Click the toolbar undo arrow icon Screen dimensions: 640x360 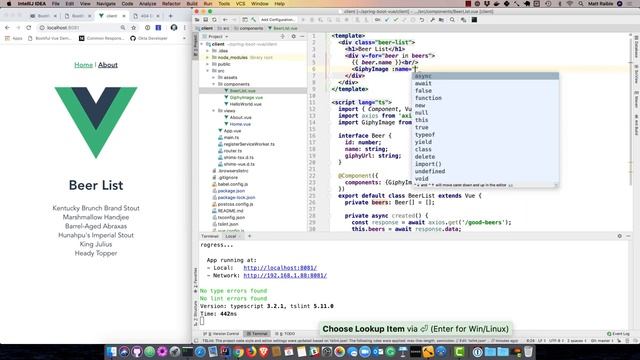coord(422,20)
